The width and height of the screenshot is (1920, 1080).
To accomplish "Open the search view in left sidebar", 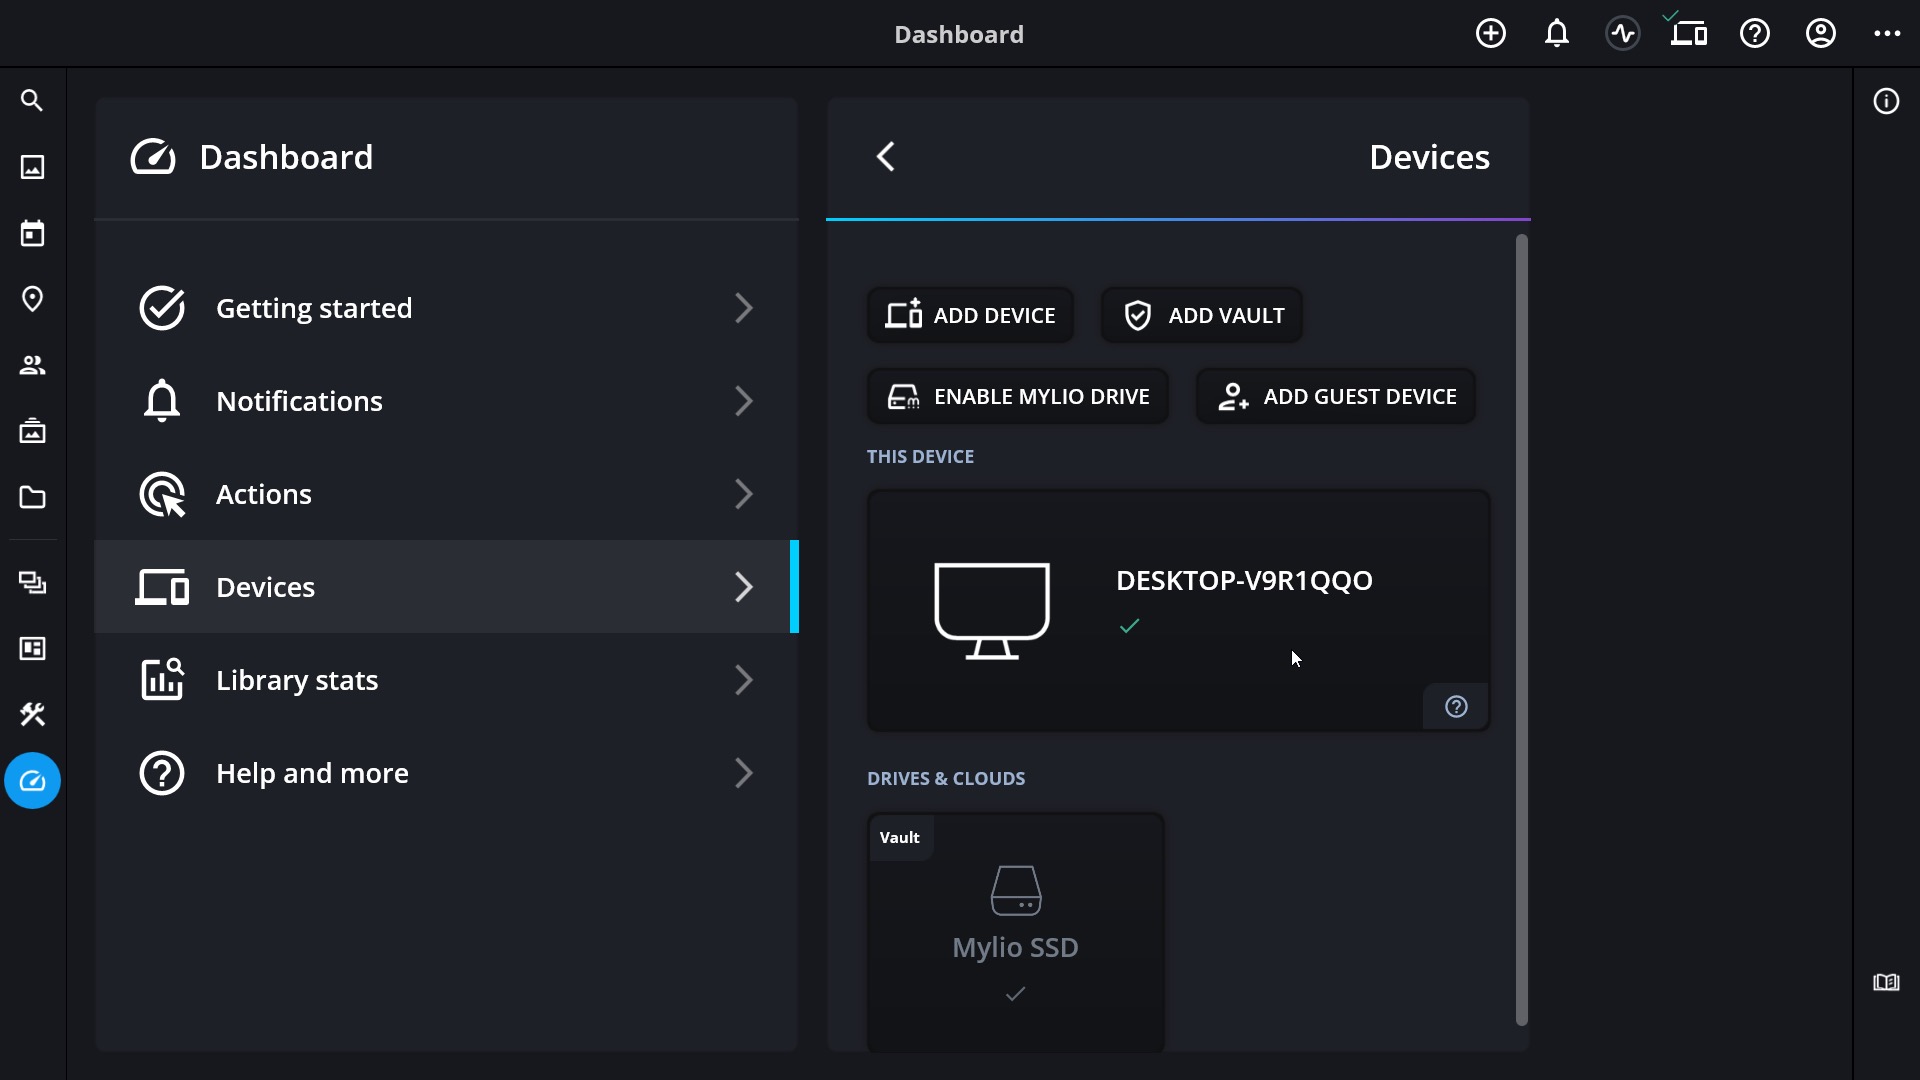I will [32, 101].
